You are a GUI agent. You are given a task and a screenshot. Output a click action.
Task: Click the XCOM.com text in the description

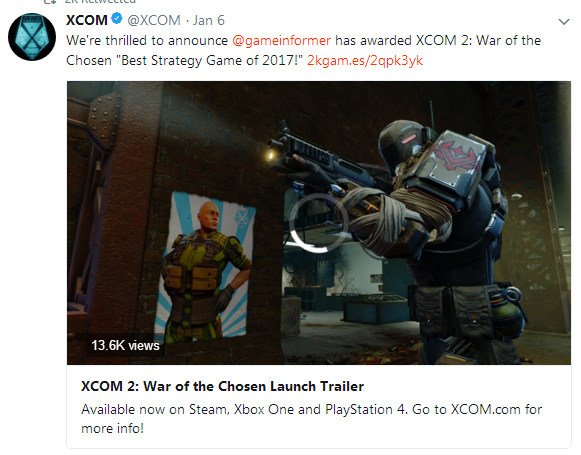(x=485, y=409)
